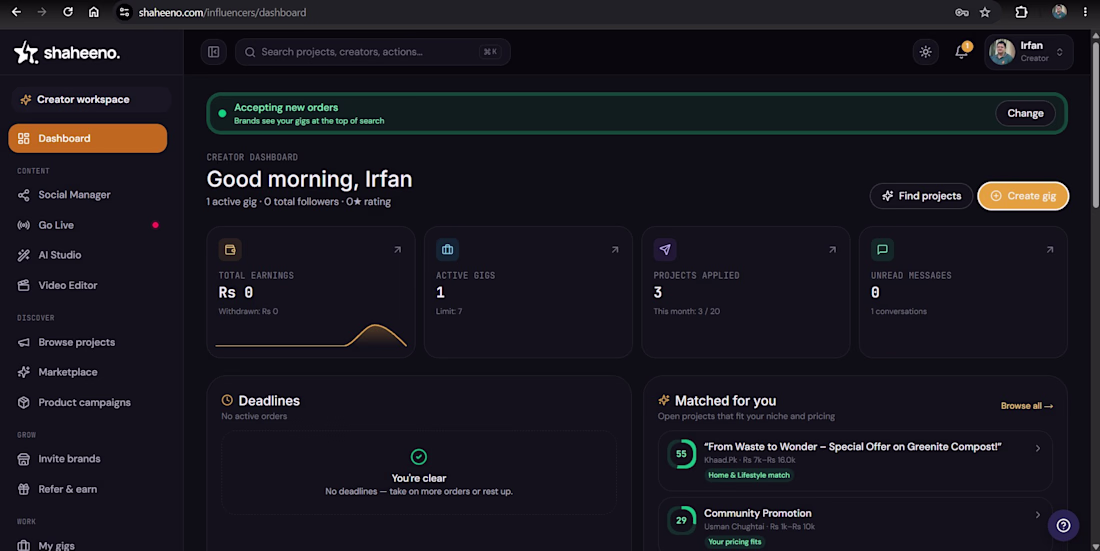Select the Creator workspace switcher
This screenshot has width=1100, height=551.
91,100
